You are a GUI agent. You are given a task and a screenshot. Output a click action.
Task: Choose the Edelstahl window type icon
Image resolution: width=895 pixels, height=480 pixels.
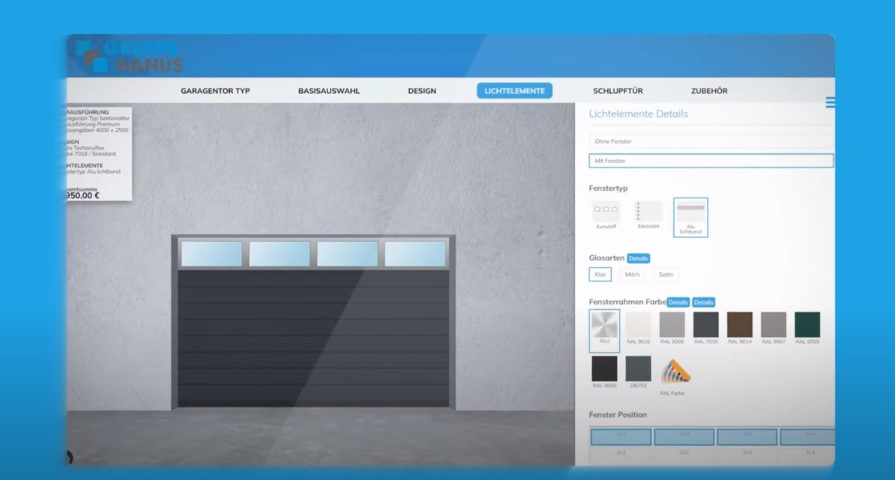point(649,213)
